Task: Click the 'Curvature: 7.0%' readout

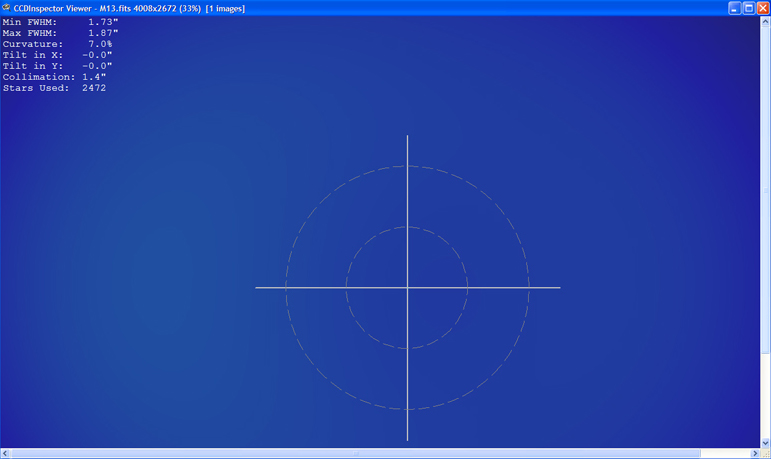Action: (58, 44)
